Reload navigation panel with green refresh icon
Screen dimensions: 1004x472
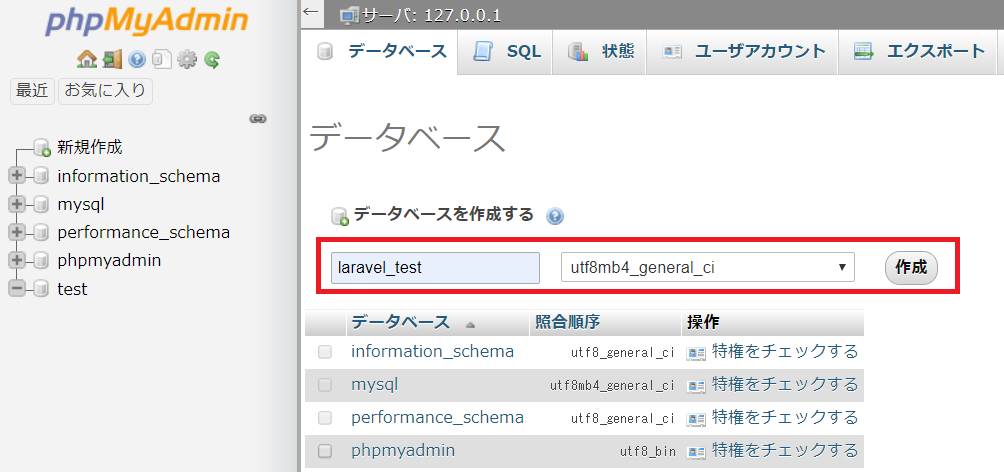pos(212,60)
